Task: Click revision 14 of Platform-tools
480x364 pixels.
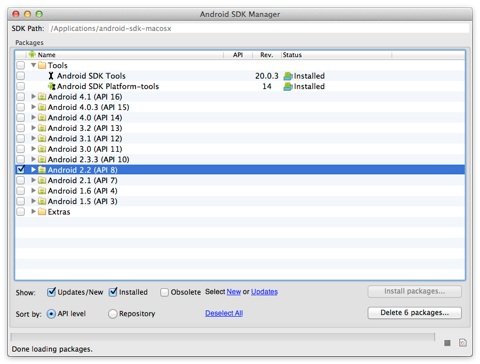Action: click(267, 86)
